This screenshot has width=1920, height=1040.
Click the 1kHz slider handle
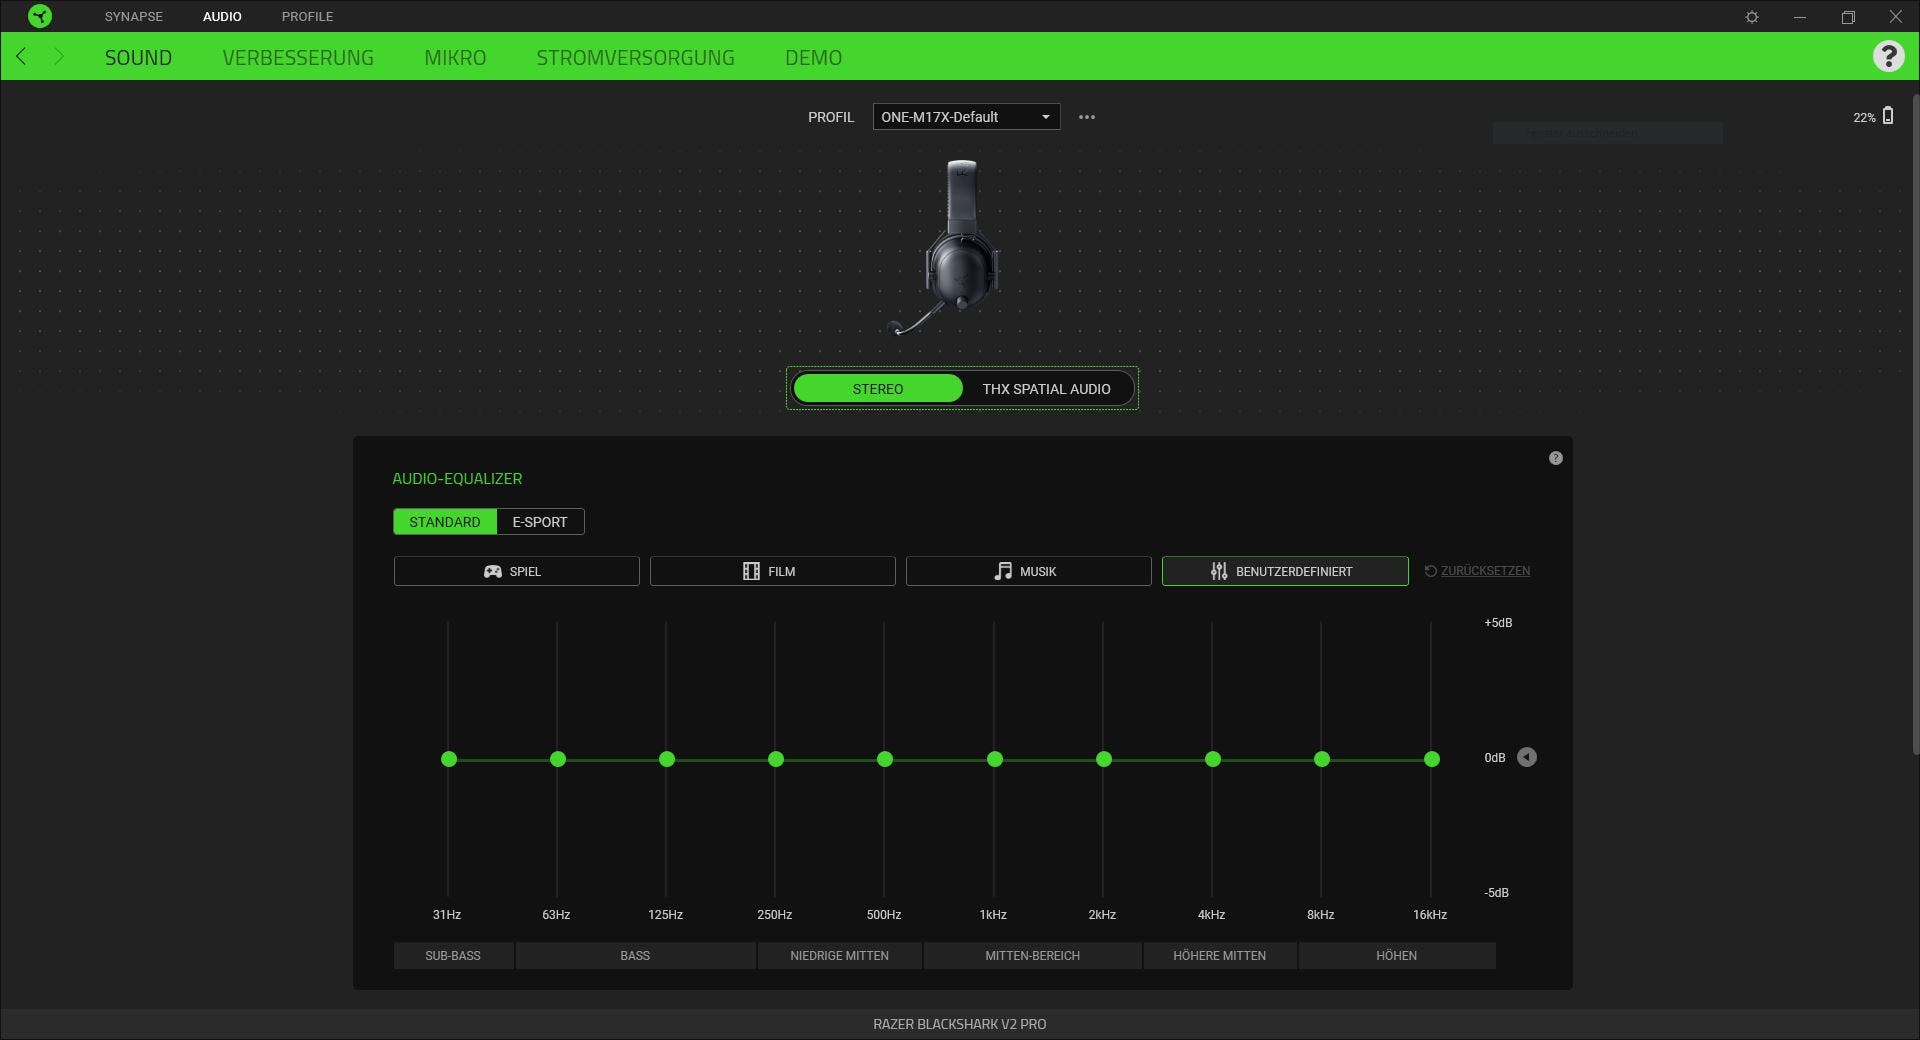pyautogui.click(x=995, y=759)
